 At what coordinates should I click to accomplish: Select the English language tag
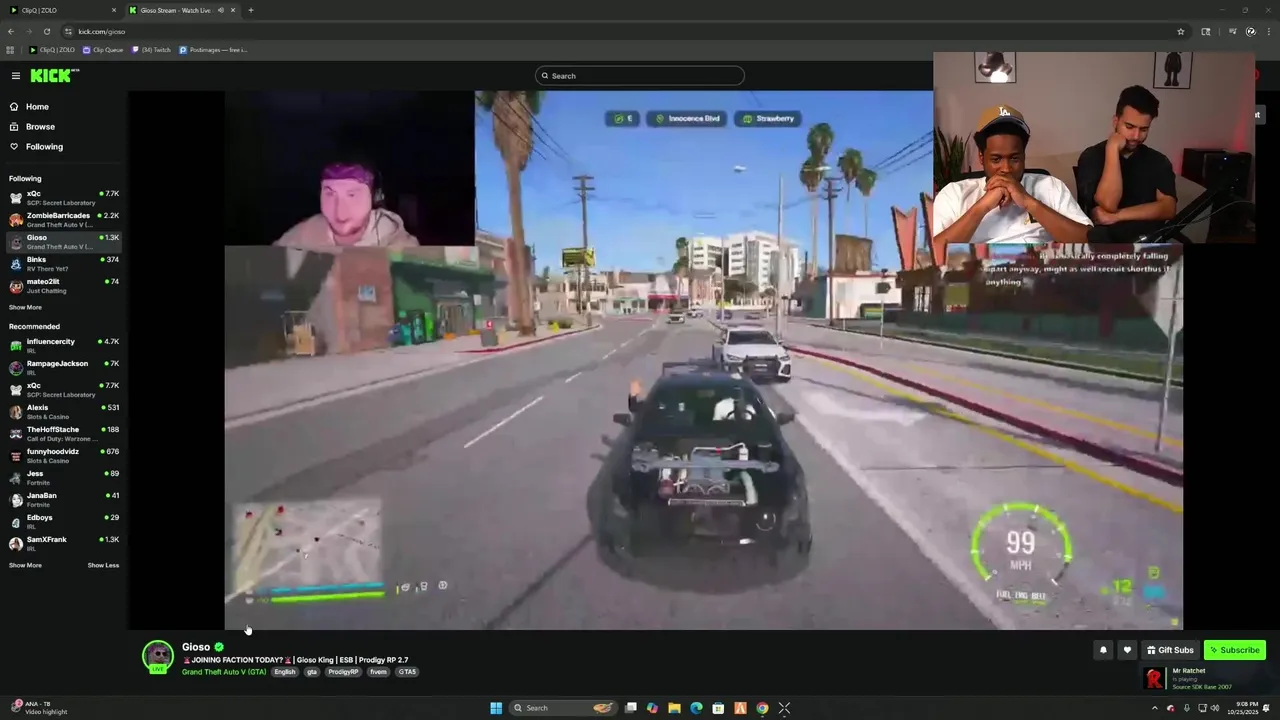coord(285,672)
